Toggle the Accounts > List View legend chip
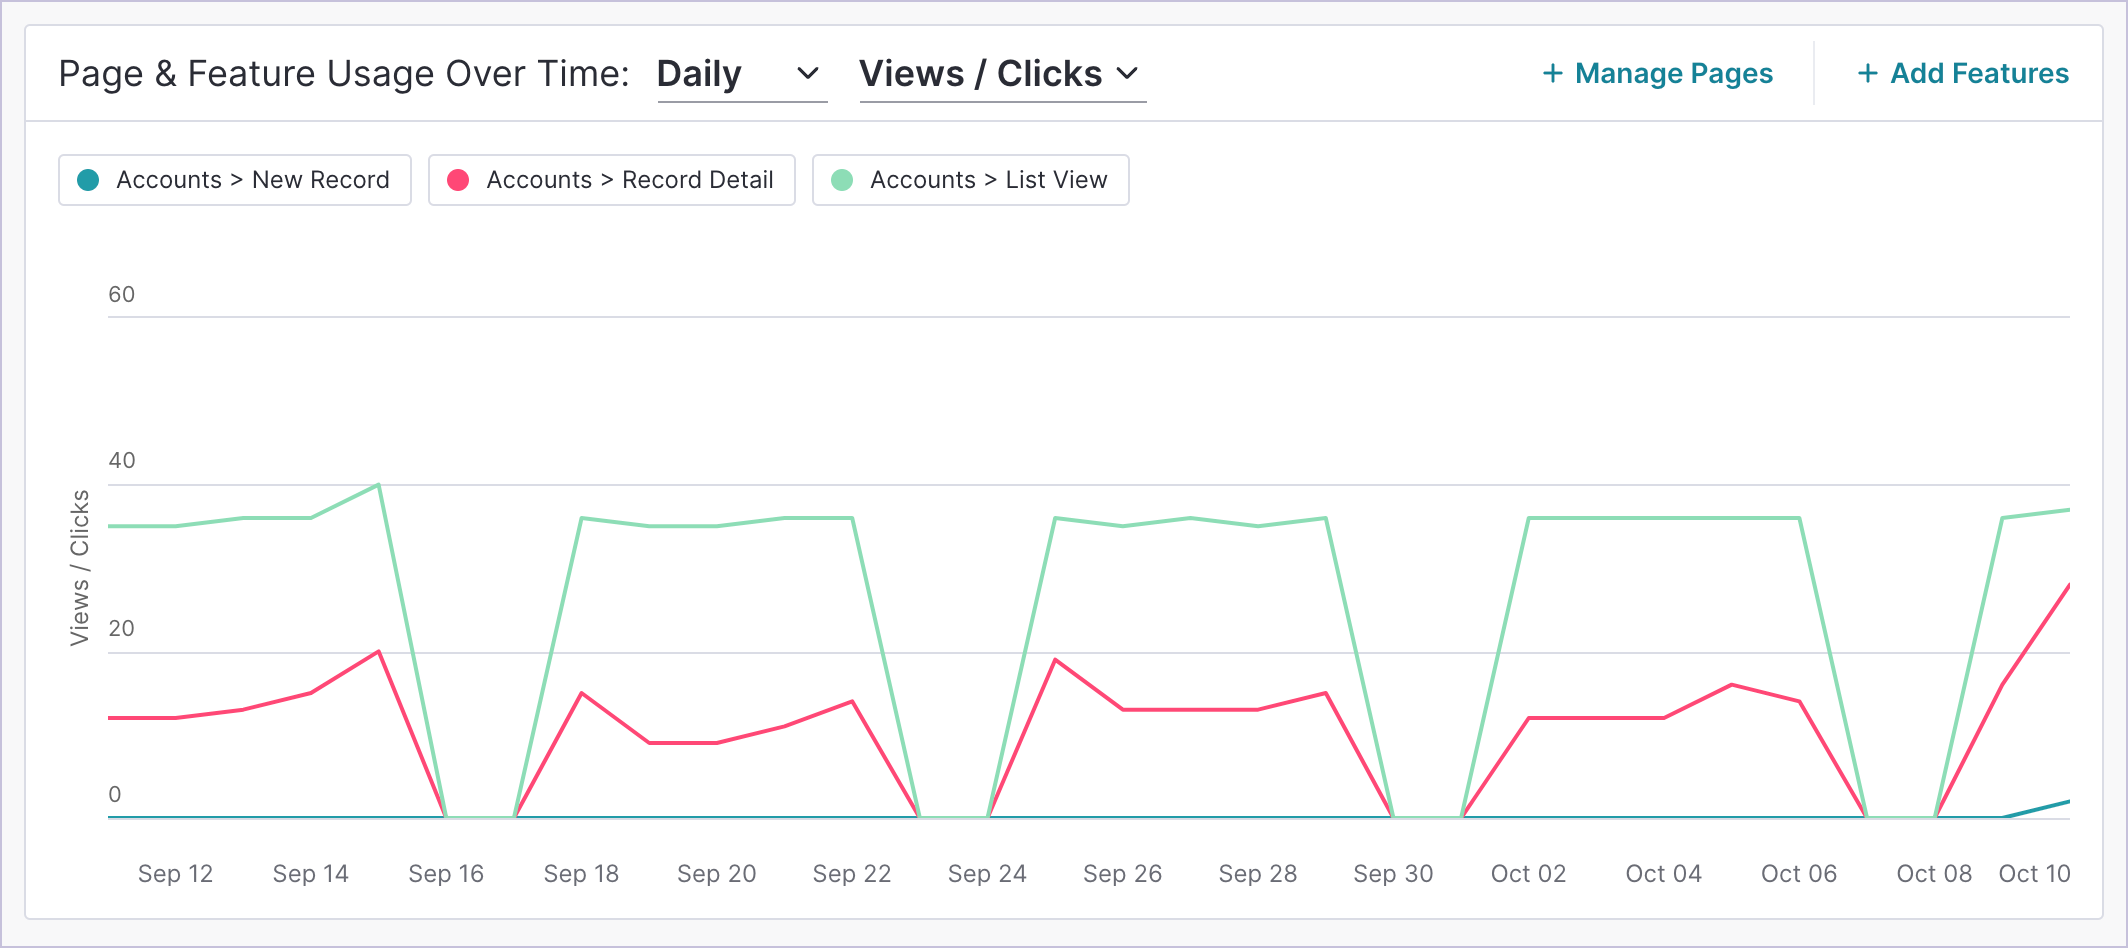 tap(971, 180)
